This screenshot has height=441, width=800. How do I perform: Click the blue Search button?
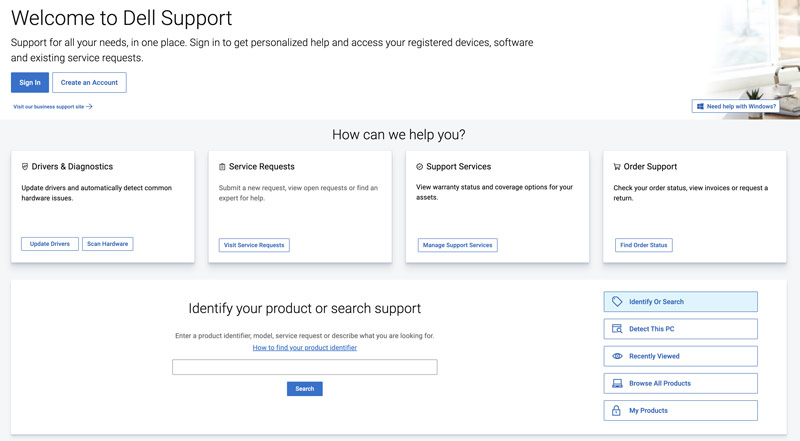coord(305,389)
